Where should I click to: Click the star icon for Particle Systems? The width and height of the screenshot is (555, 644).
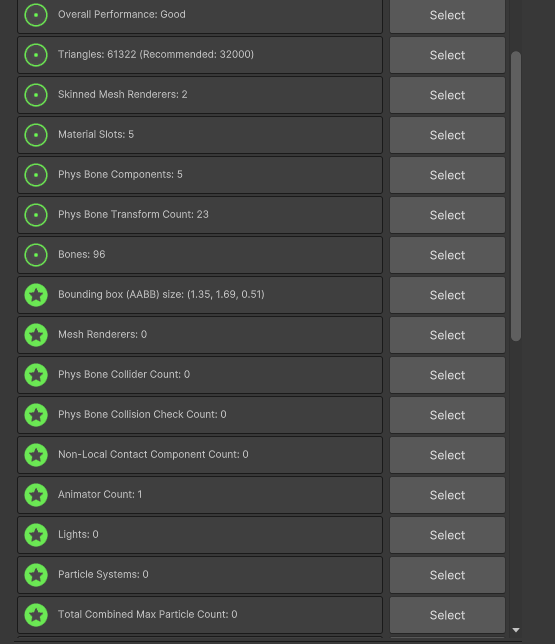[36, 575]
